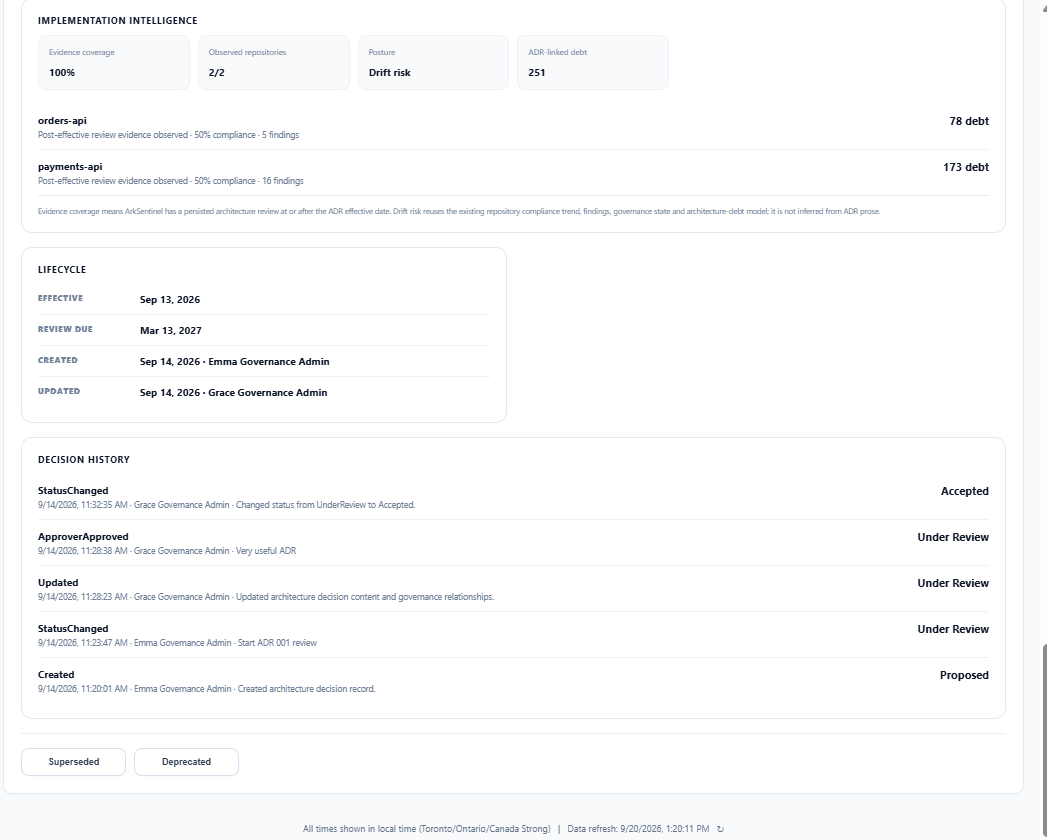Select the Created history entry

point(513,681)
